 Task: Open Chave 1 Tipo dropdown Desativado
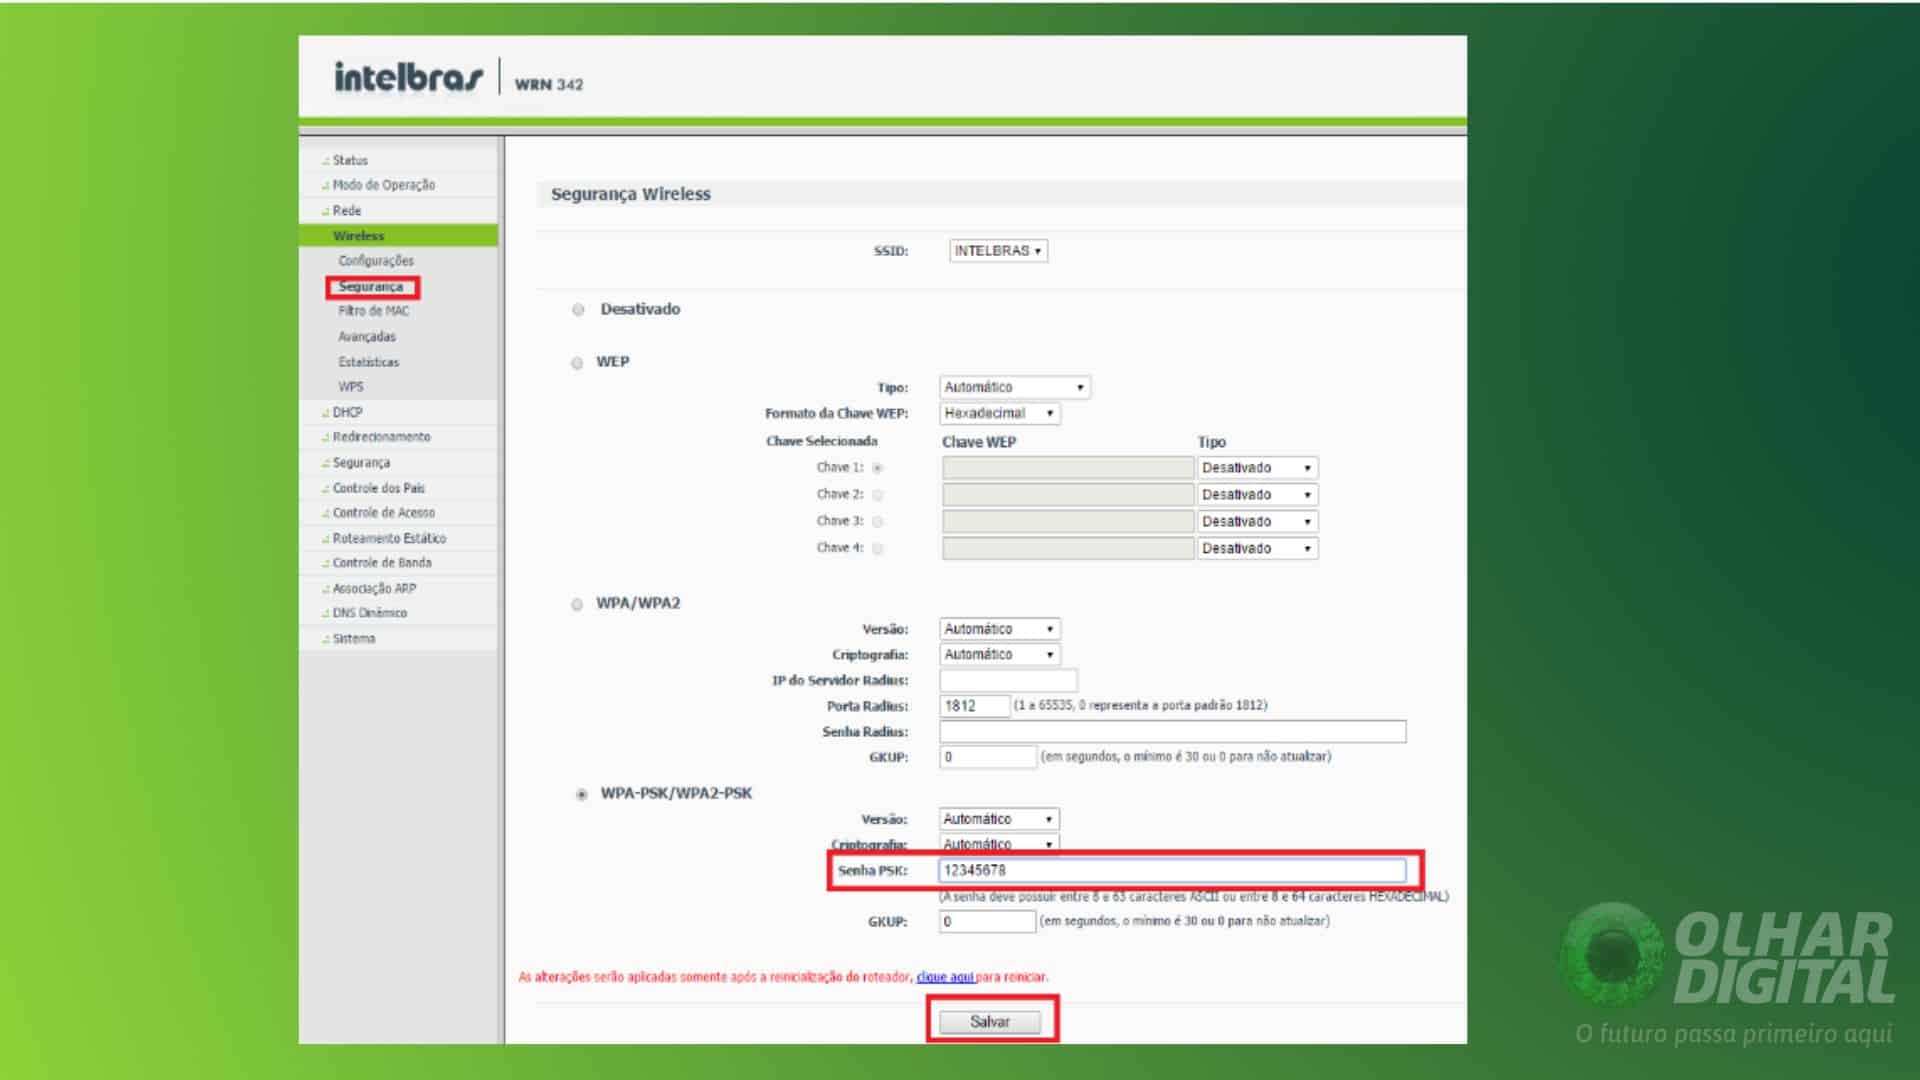pyautogui.click(x=1258, y=468)
